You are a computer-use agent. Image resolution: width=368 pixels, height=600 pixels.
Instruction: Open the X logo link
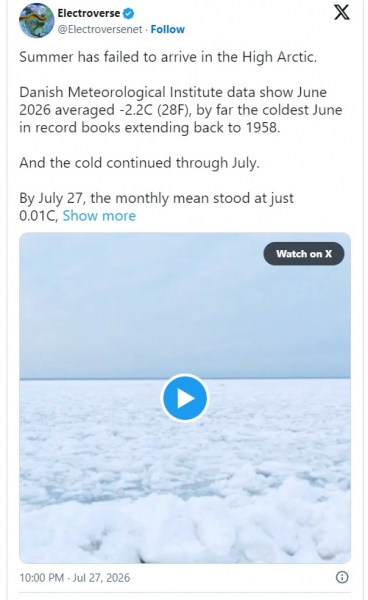coord(342,13)
